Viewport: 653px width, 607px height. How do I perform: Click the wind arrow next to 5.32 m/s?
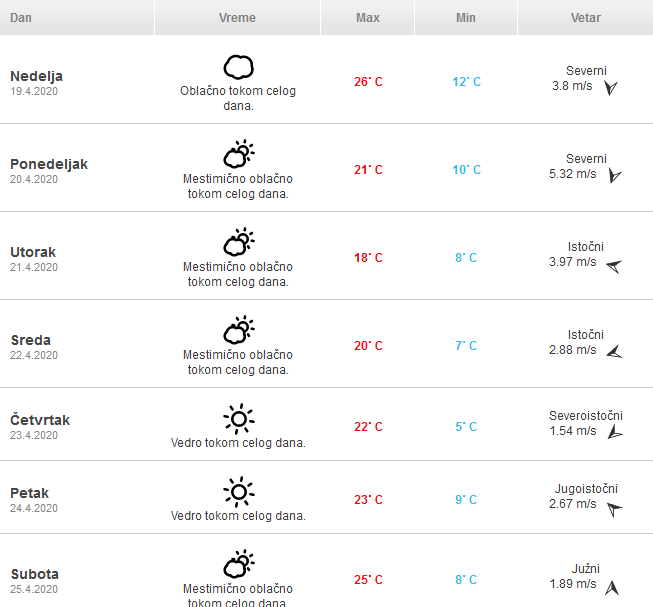[615, 176]
